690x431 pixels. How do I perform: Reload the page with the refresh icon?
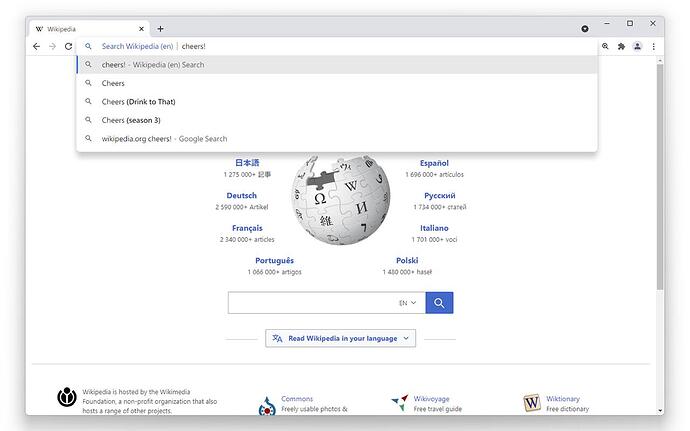pyautogui.click(x=68, y=46)
